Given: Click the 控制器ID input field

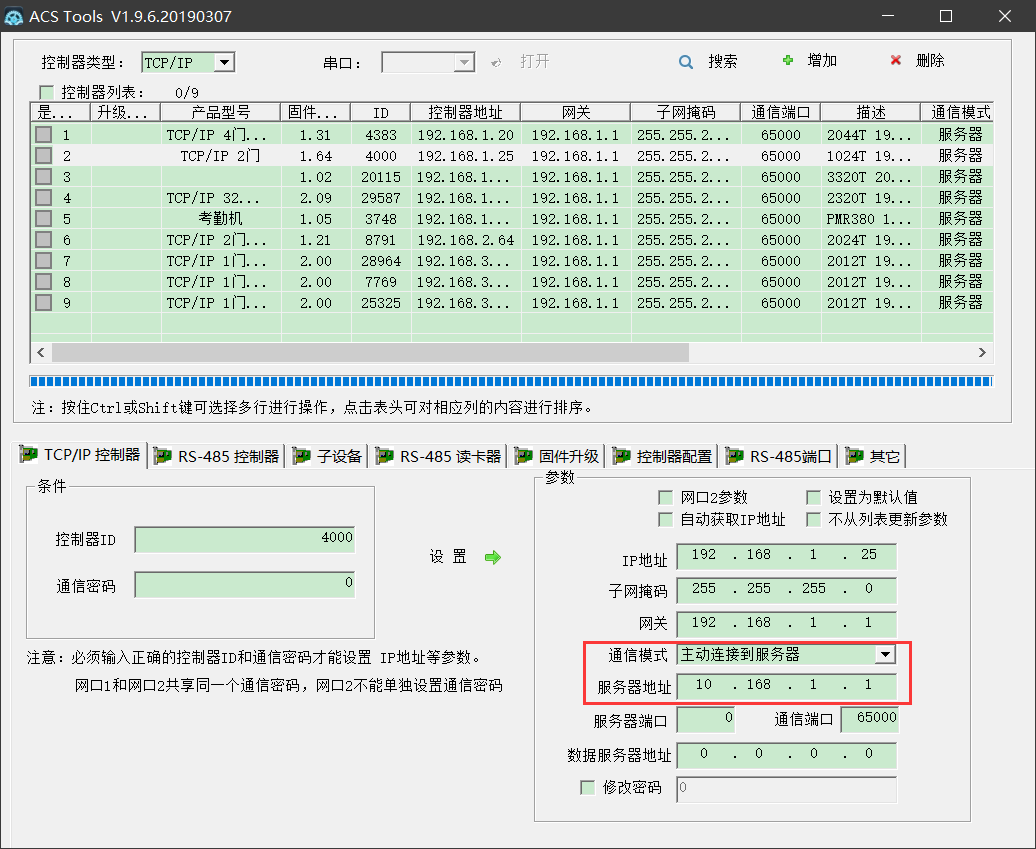Looking at the screenshot, I should pyautogui.click(x=244, y=539).
